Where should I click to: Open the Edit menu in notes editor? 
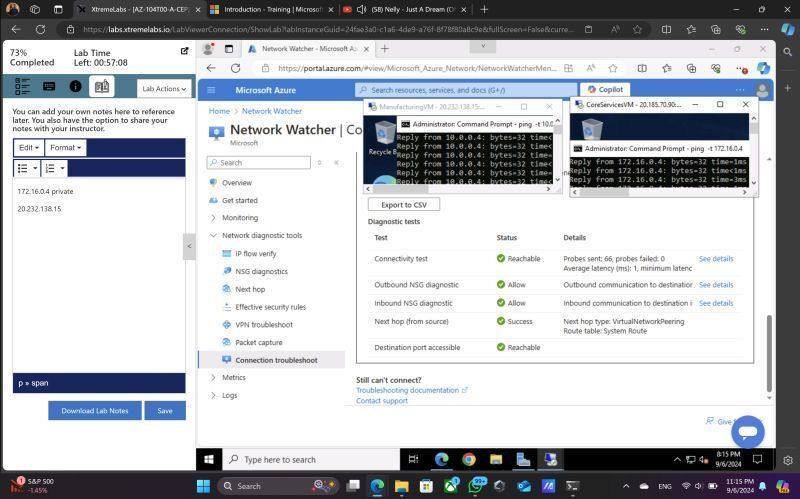pyautogui.click(x=29, y=147)
